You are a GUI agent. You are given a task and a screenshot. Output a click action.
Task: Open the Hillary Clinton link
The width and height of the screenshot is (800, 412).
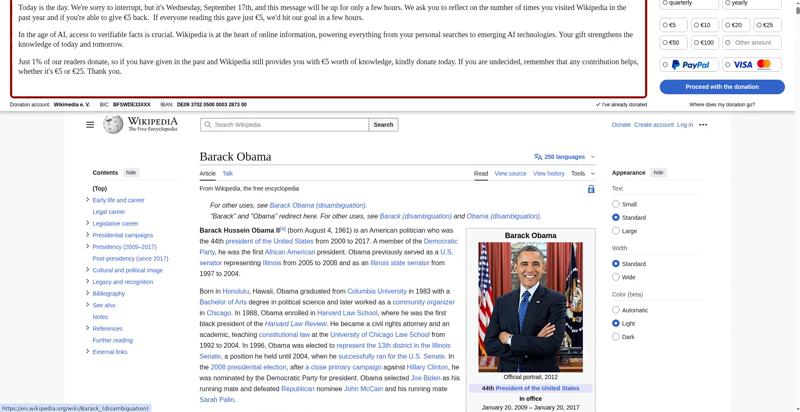(x=428, y=367)
